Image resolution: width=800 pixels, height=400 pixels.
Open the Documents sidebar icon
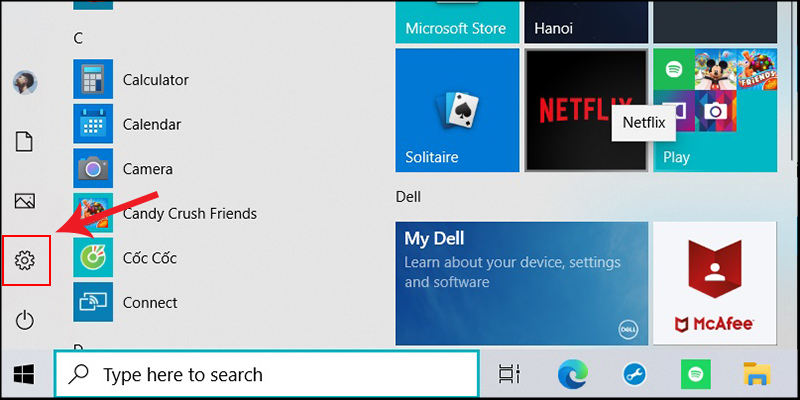[x=25, y=141]
